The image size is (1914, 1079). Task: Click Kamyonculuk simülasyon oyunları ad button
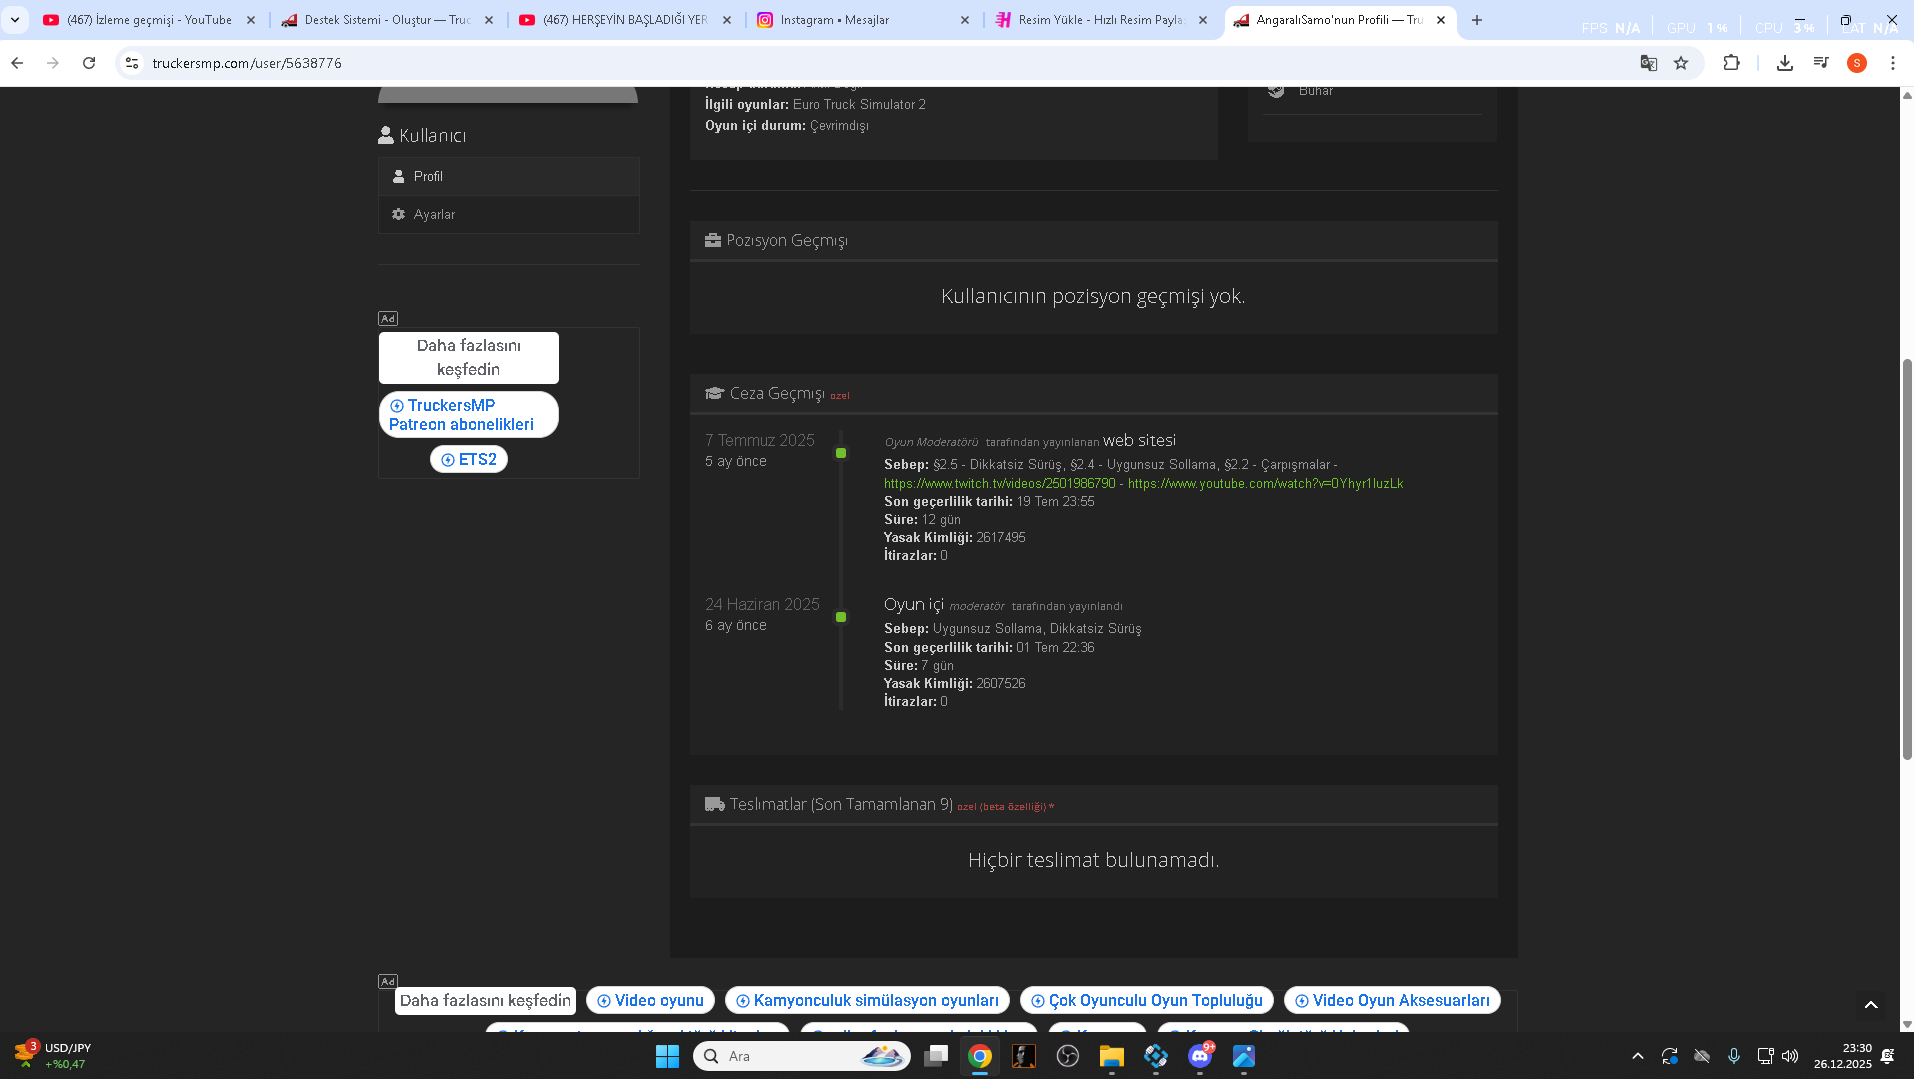(867, 1000)
